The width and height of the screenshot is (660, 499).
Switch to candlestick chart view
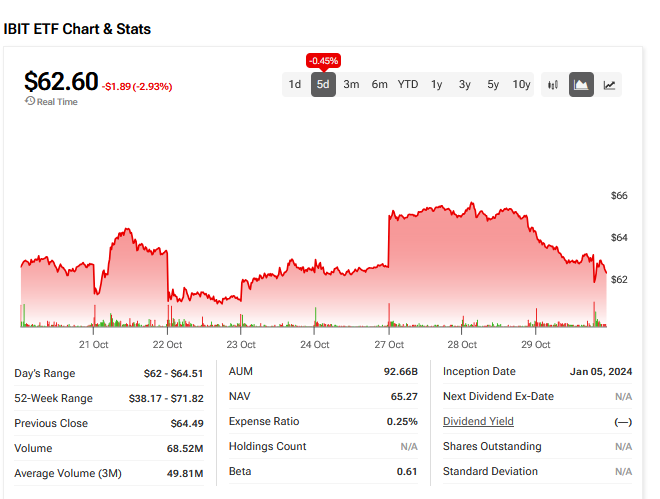[553, 85]
